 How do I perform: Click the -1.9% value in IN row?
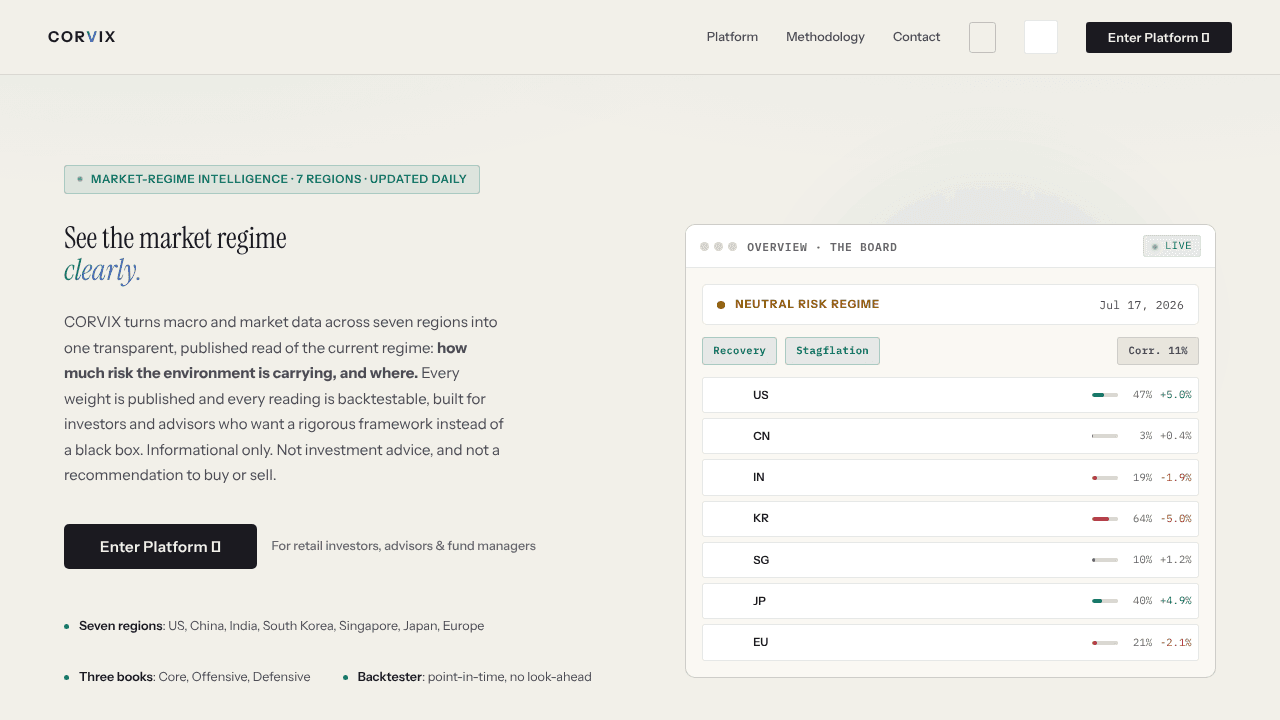(1175, 477)
